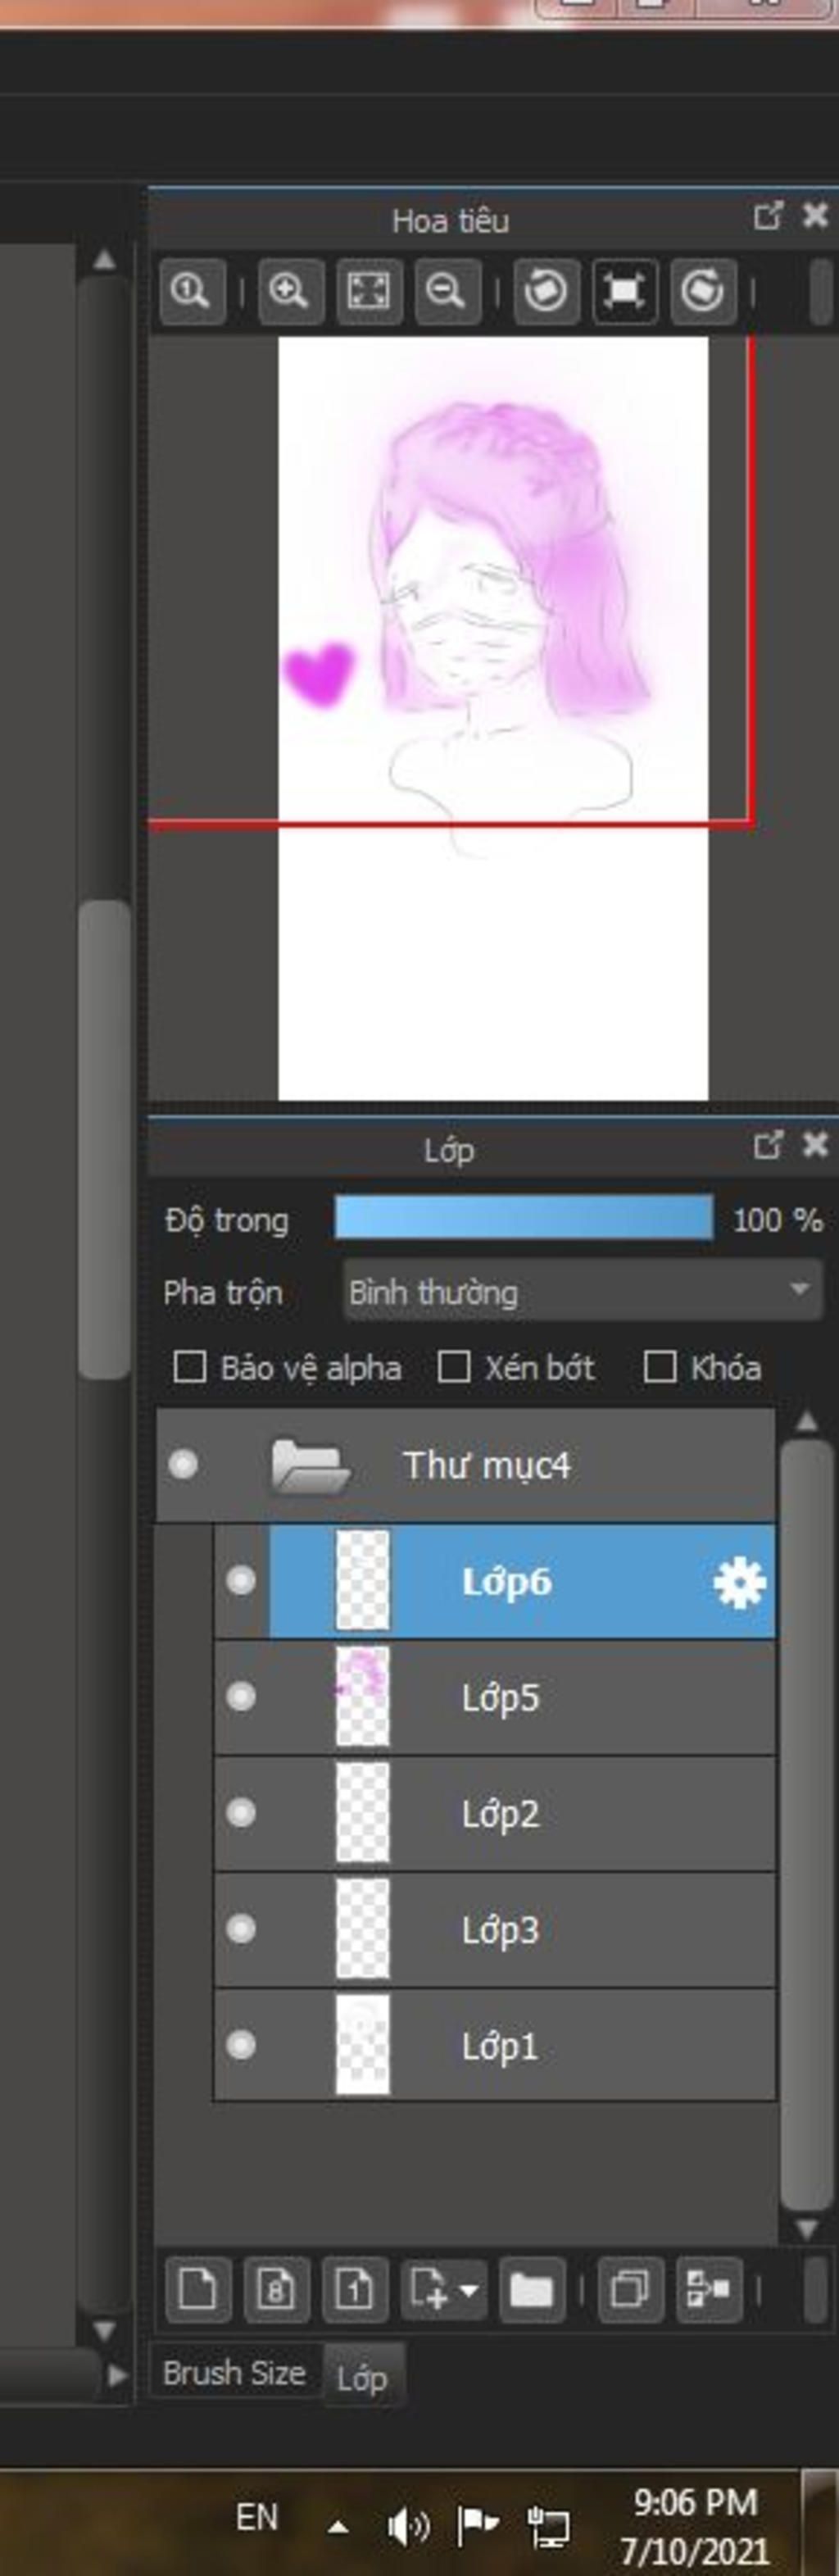Tick the Xén bớt checkbox
Viewport: 839px width, 2576px height.
454,1367
